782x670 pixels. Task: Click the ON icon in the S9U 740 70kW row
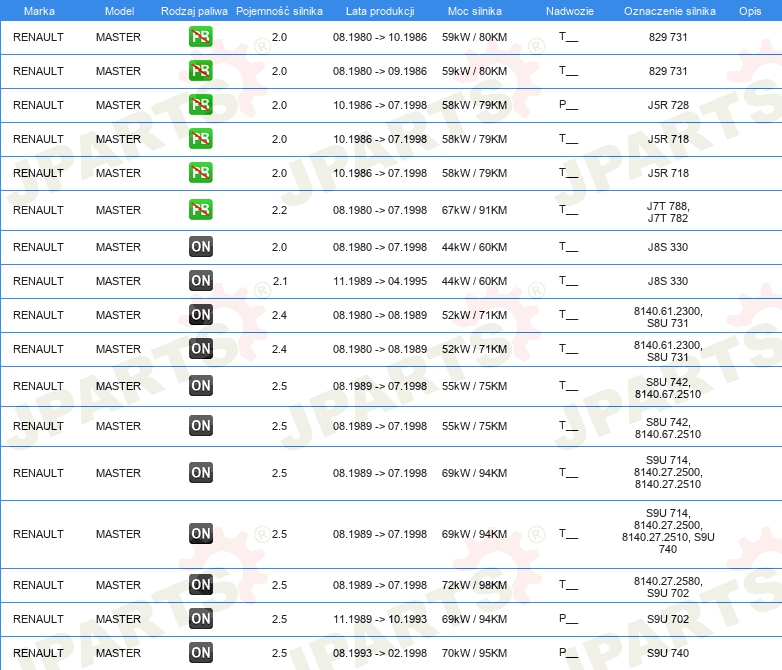pyautogui.click(x=200, y=652)
